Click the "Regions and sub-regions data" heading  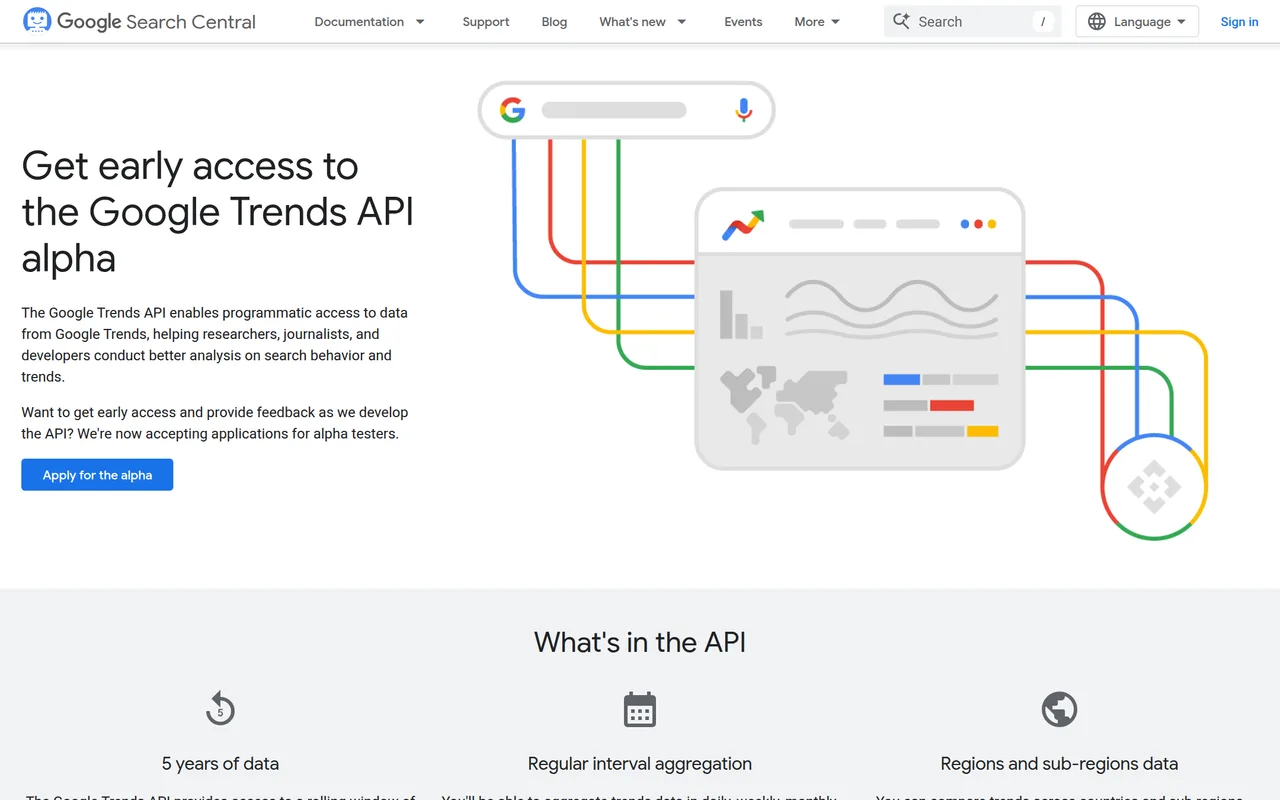tap(1059, 763)
